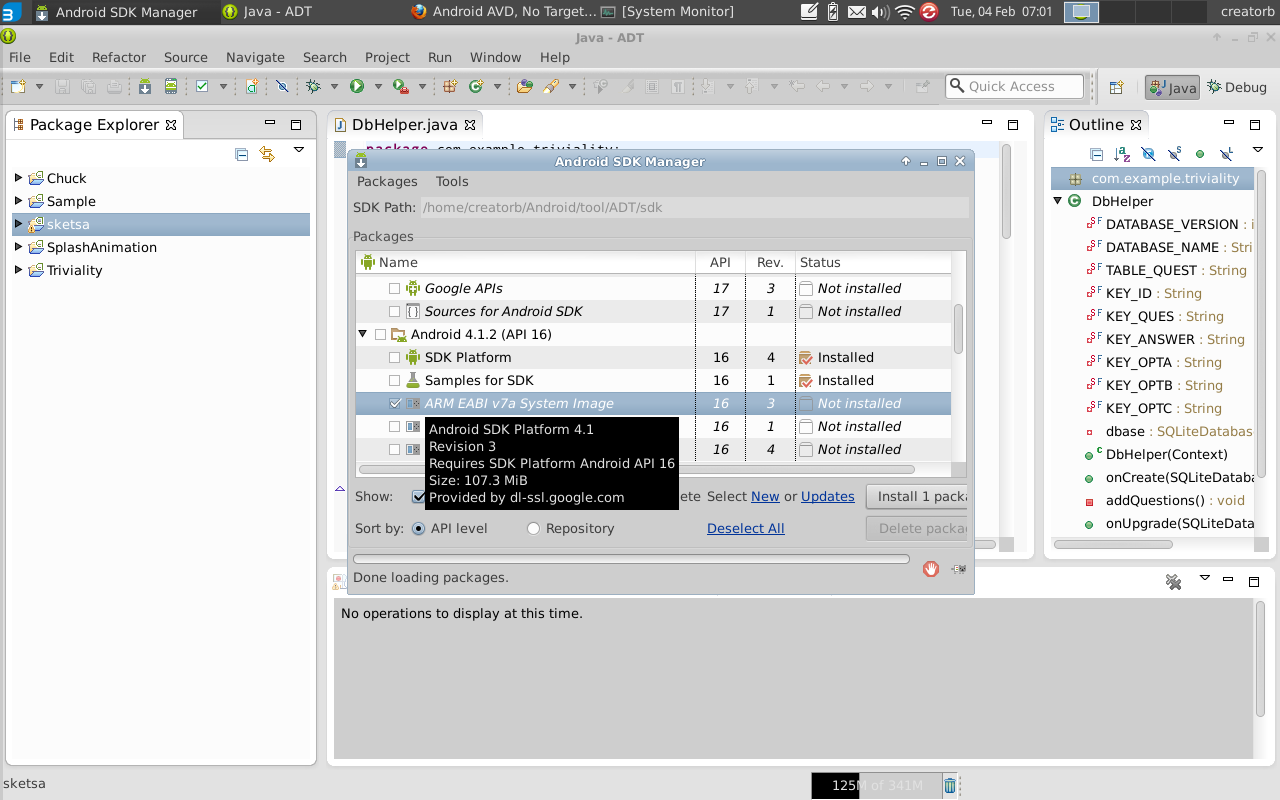Toggle Hide Fields in Outline view
Viewport: 1280px width, 800px height.
pyautogui.click(x=1148, y=154)
